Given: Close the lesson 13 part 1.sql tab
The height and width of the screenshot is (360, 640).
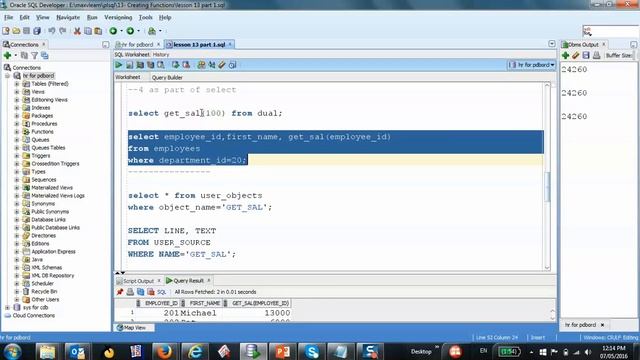Looking at the screenshot, I should pos(230,44).
